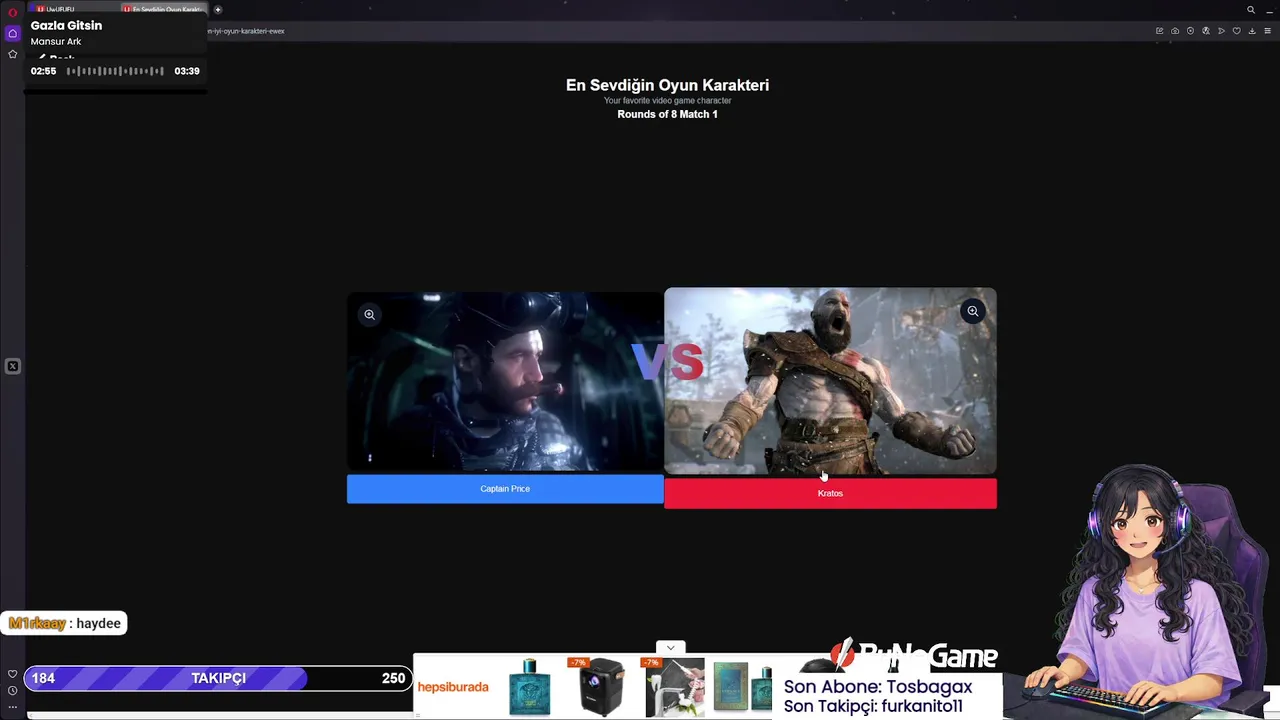Open the easy setup menu icon
The width and height of the screenshot is (1280, 720).
1268,31
